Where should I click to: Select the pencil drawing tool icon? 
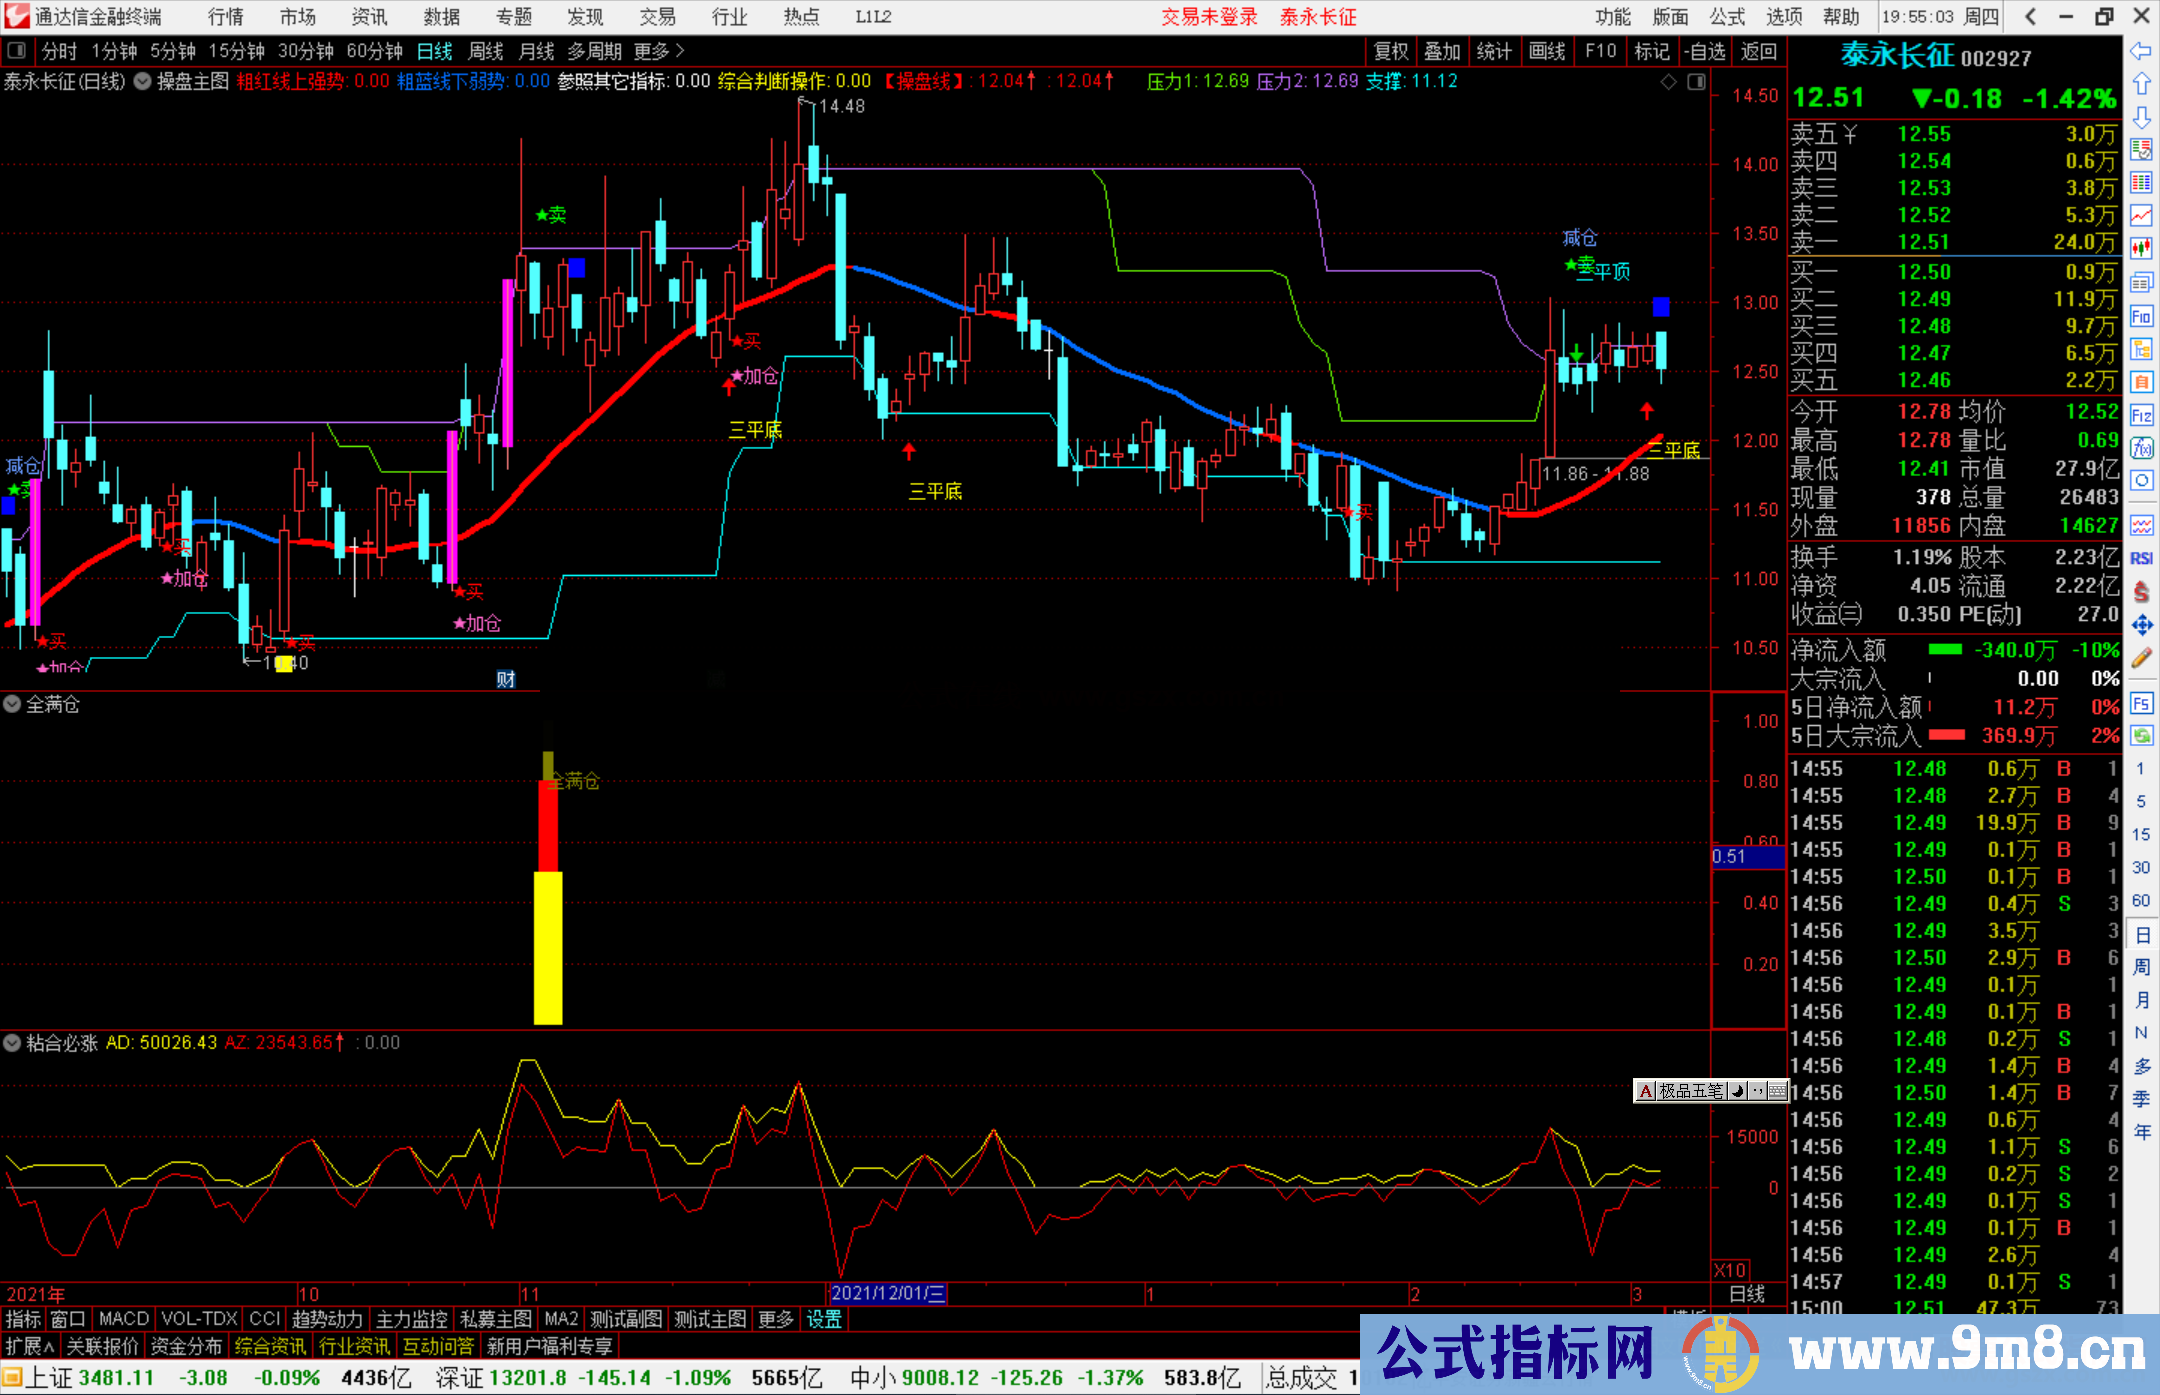click(x=2141, y=658)
